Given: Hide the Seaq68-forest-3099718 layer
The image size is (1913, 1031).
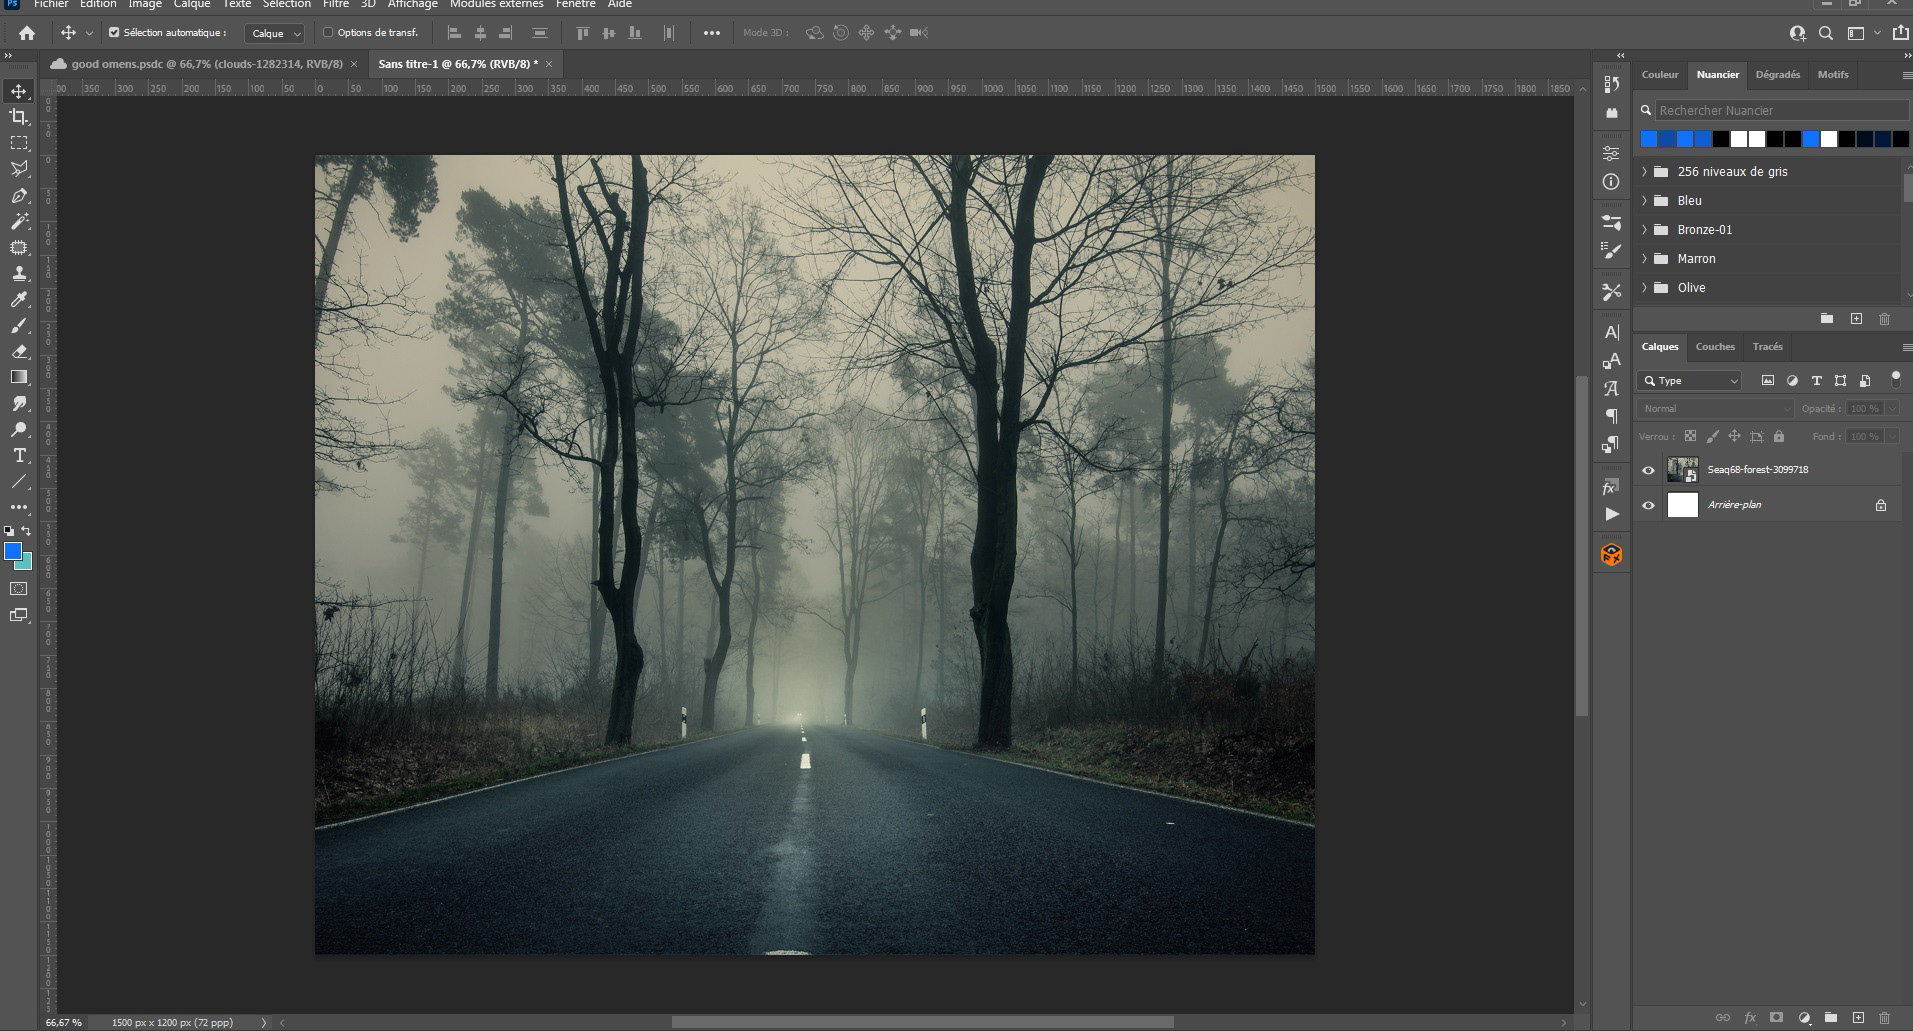Looking at the screenshot, I should click(x=1649, y=470).
